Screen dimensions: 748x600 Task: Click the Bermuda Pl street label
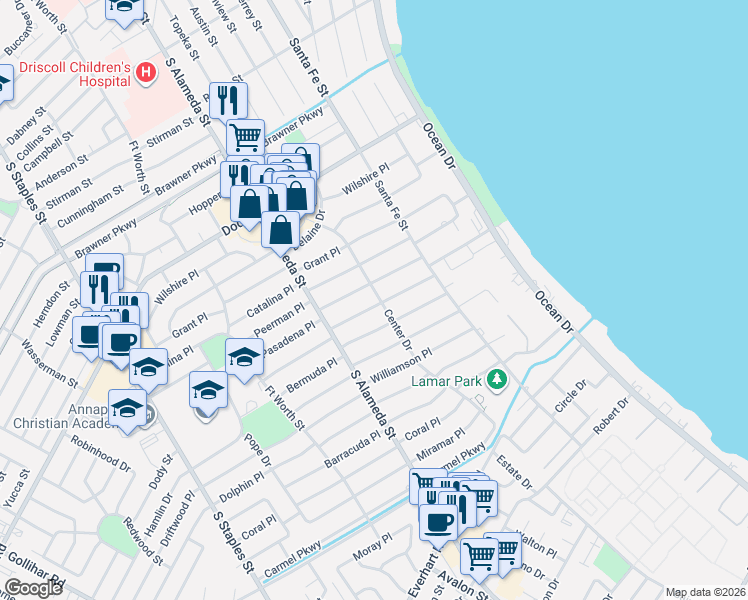(x=312, y=375)
